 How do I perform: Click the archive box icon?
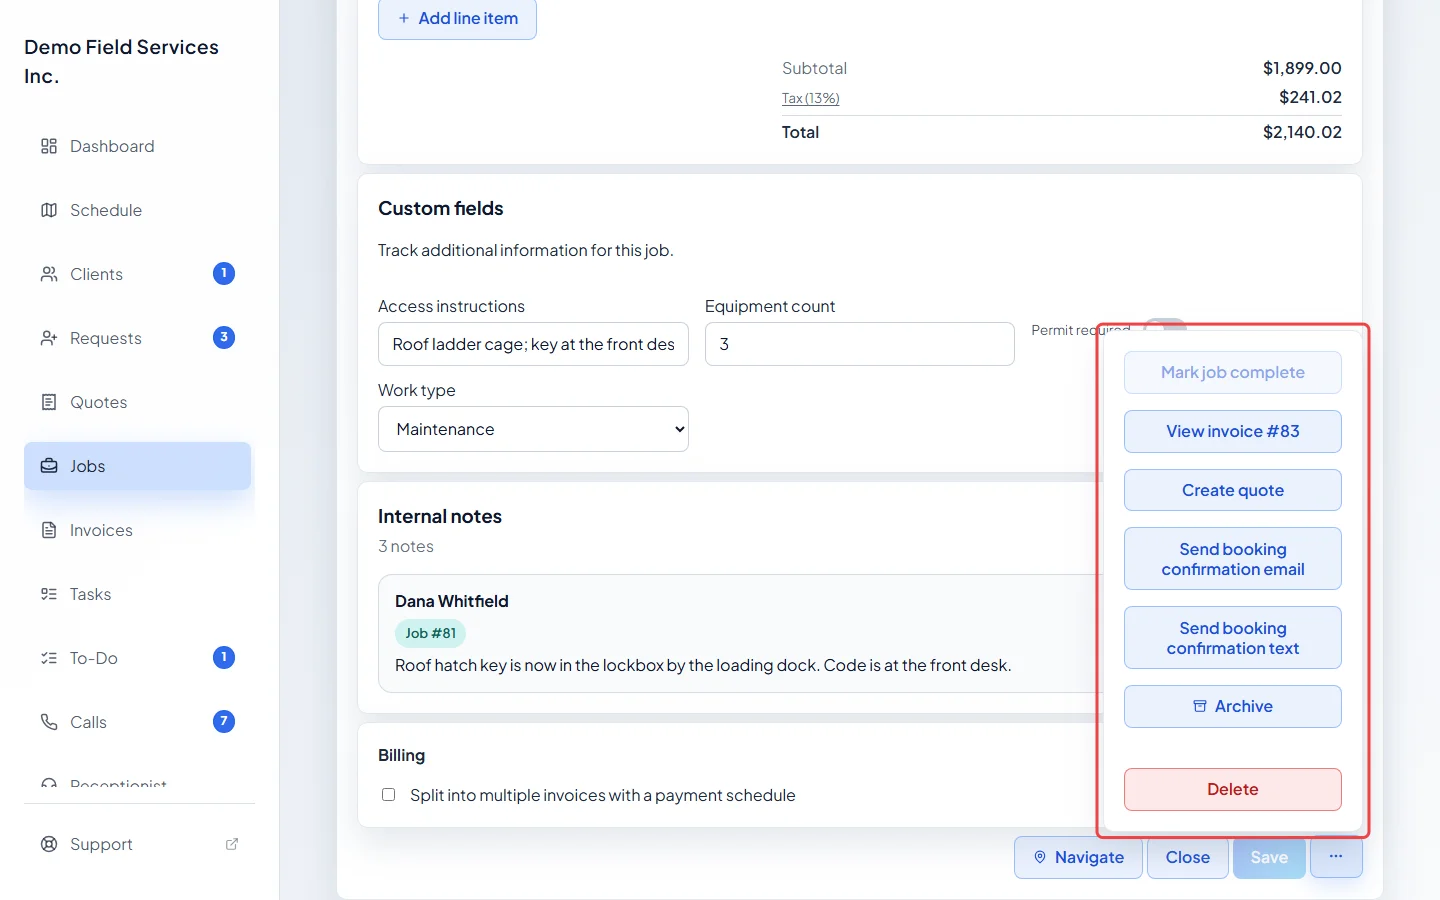coord(1200,706)
